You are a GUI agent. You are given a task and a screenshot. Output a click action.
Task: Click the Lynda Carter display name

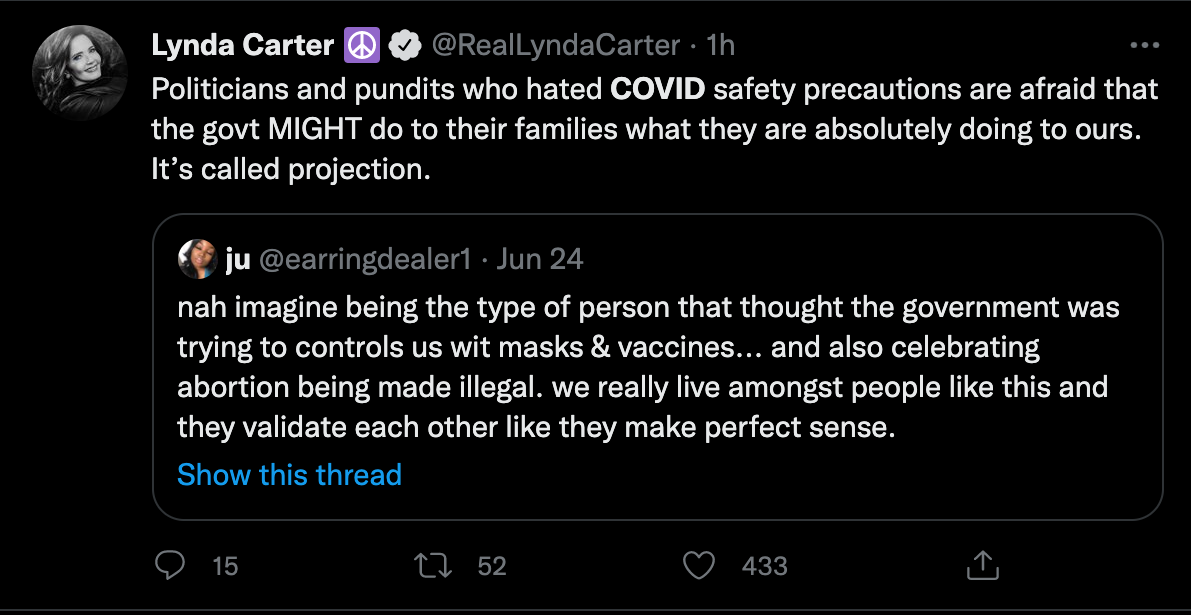[x=243, y=45]
